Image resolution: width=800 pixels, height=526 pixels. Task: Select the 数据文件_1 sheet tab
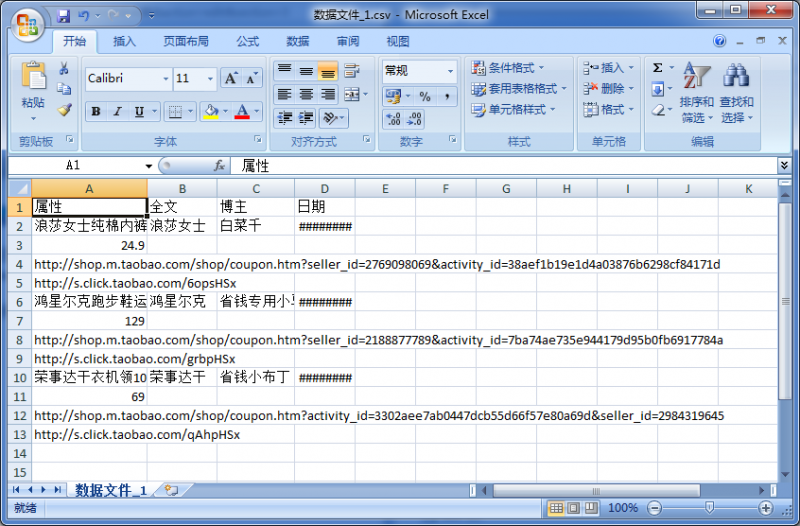coord(111,490)
